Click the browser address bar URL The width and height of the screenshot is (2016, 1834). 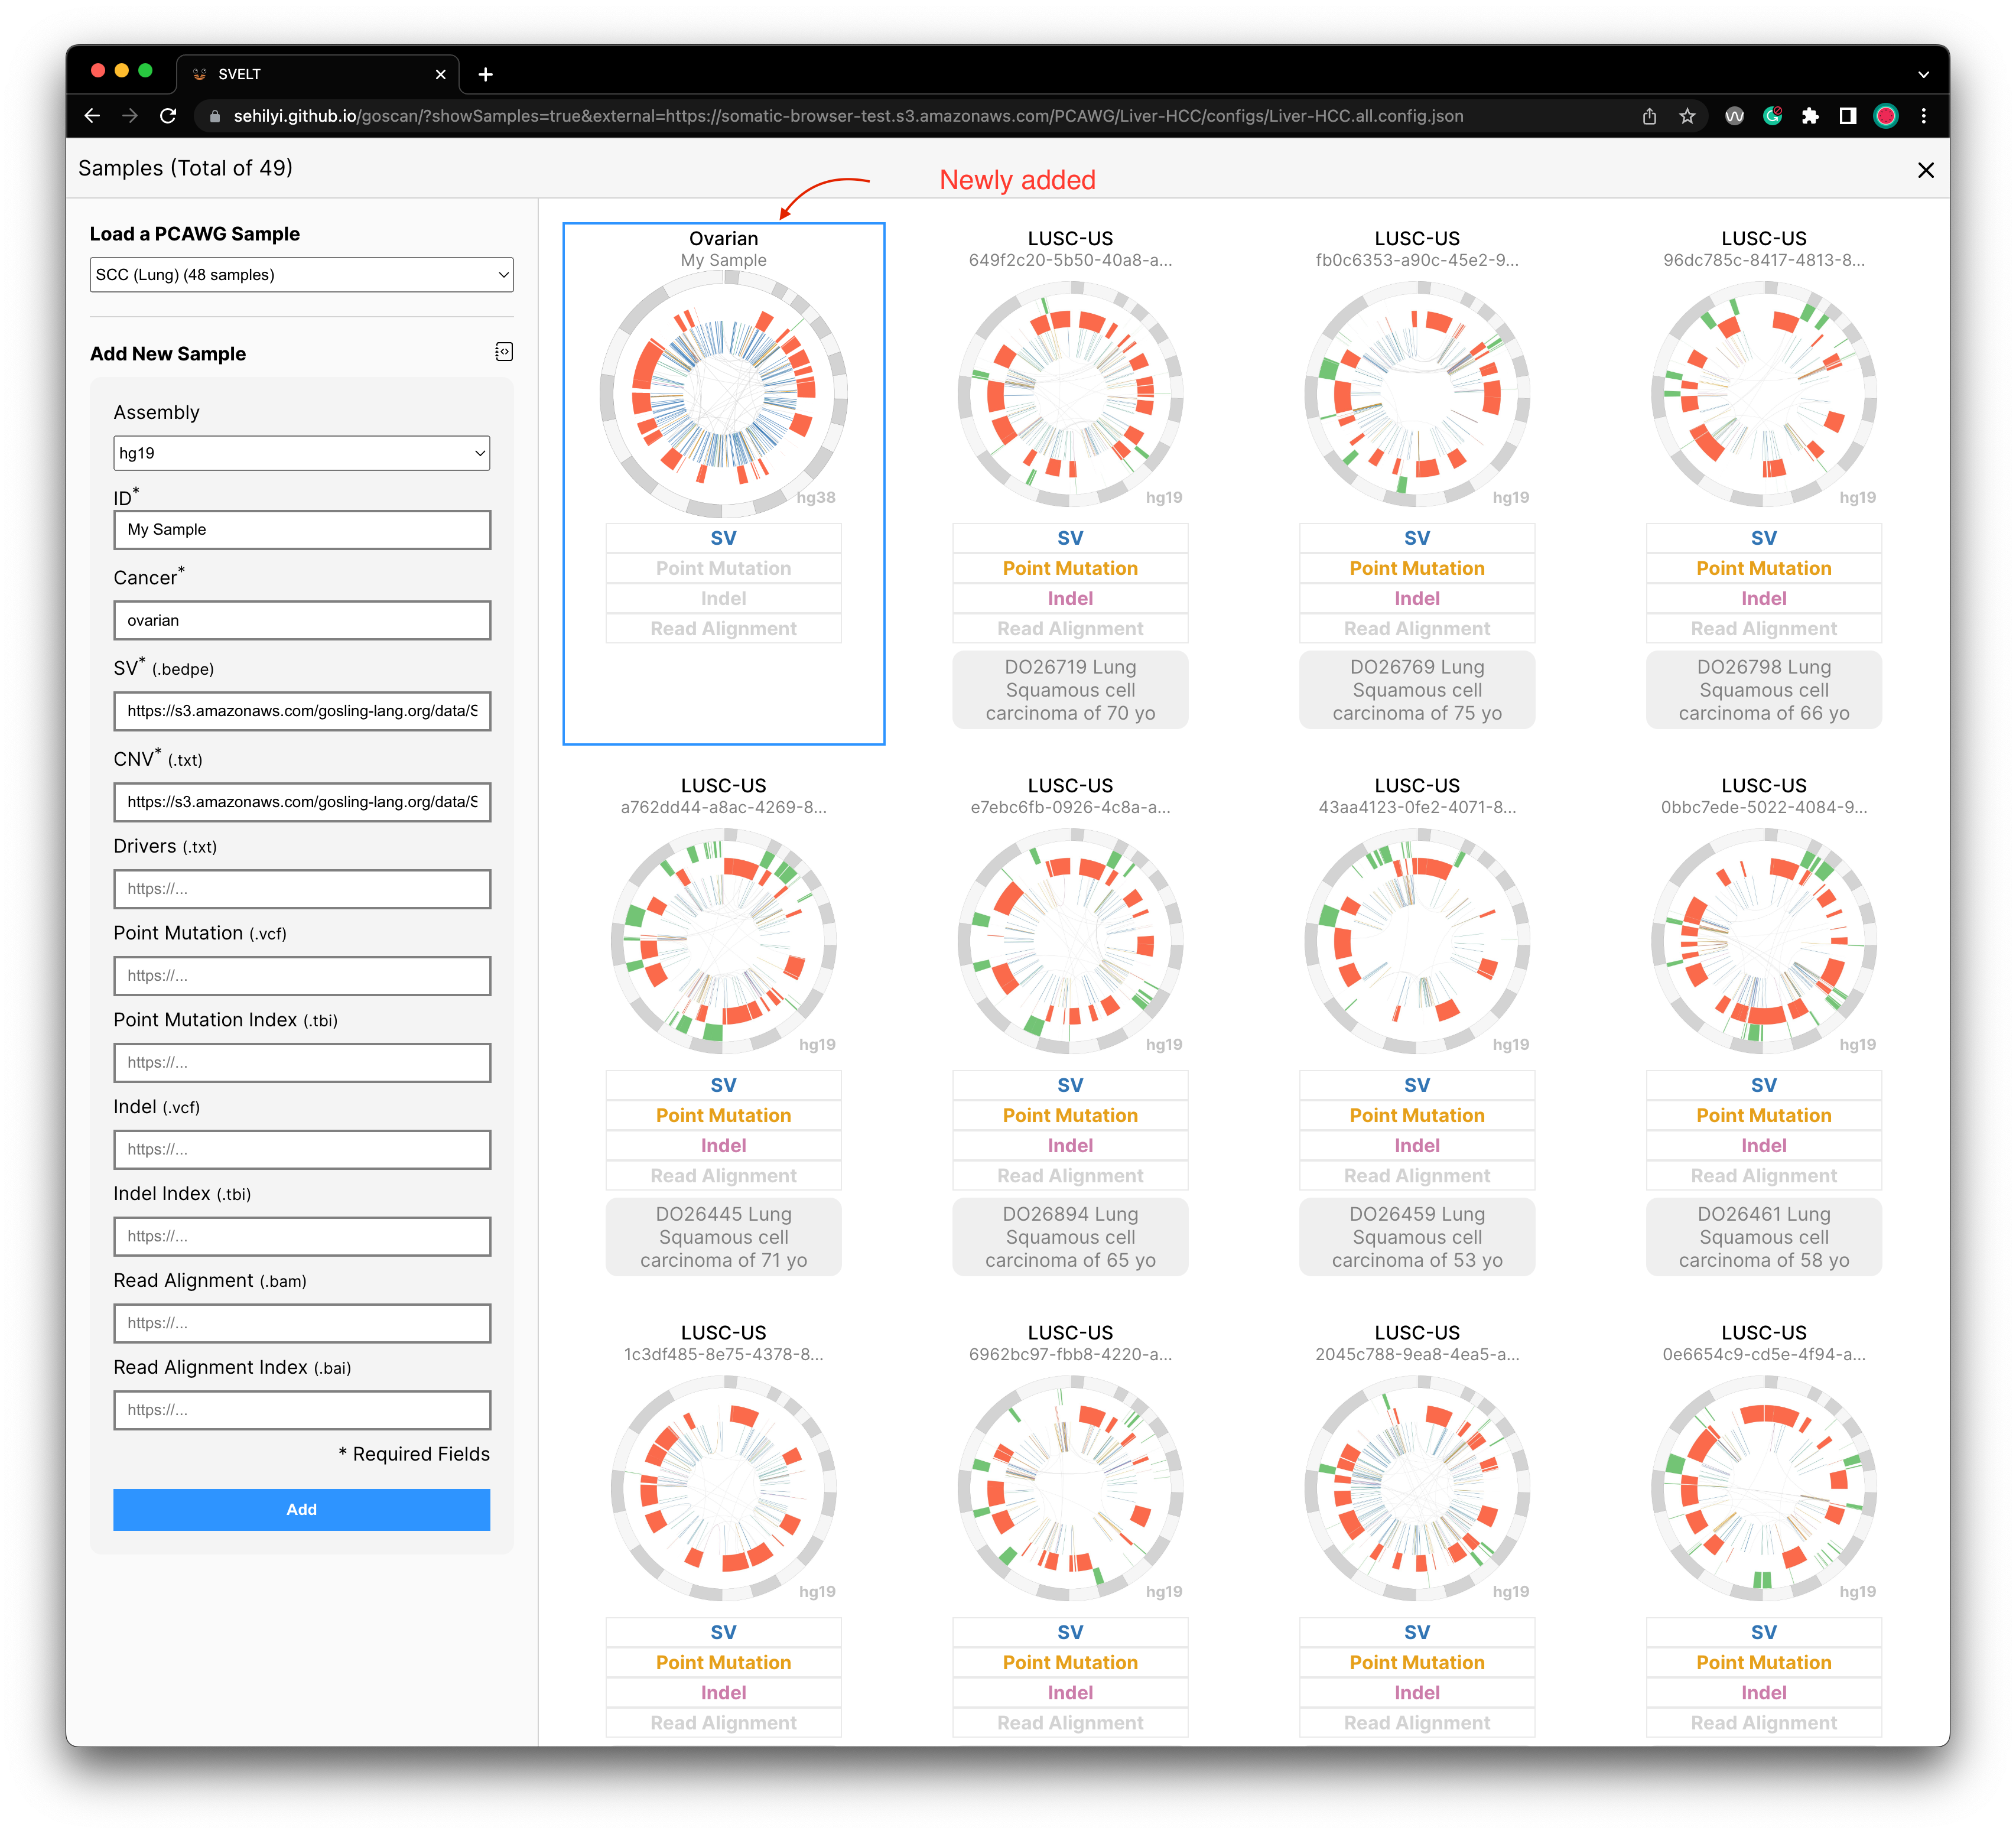click(848, 116)
